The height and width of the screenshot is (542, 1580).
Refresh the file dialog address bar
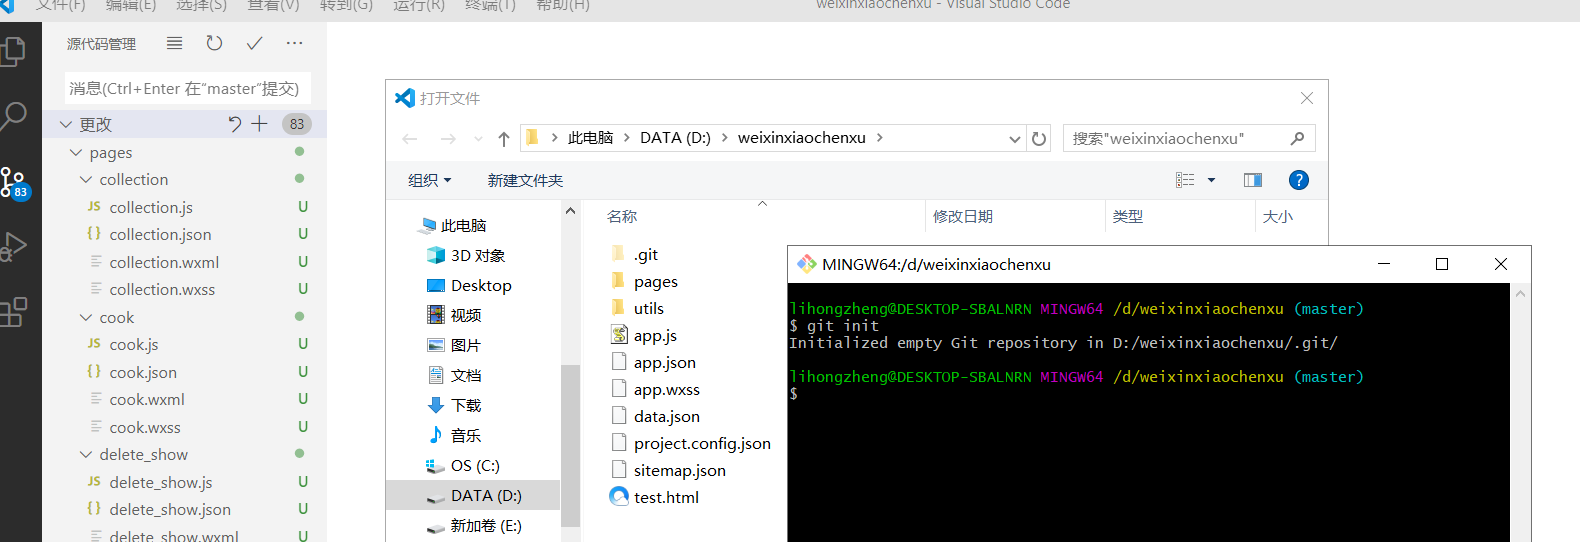[x=1039, y=138]
